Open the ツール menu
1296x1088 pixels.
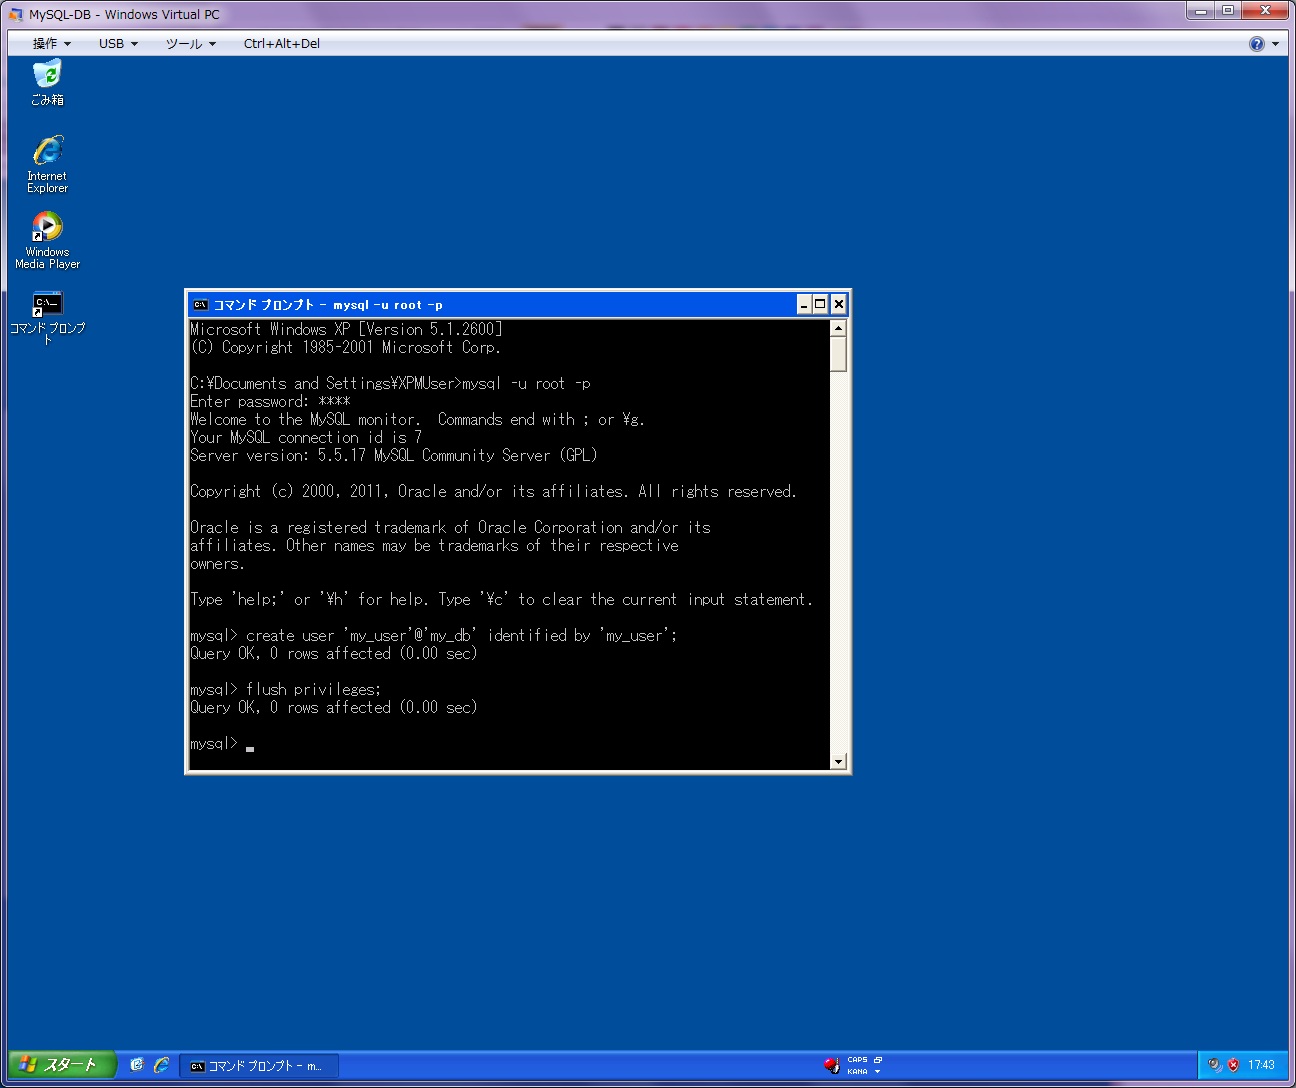(x=190, y=44)
